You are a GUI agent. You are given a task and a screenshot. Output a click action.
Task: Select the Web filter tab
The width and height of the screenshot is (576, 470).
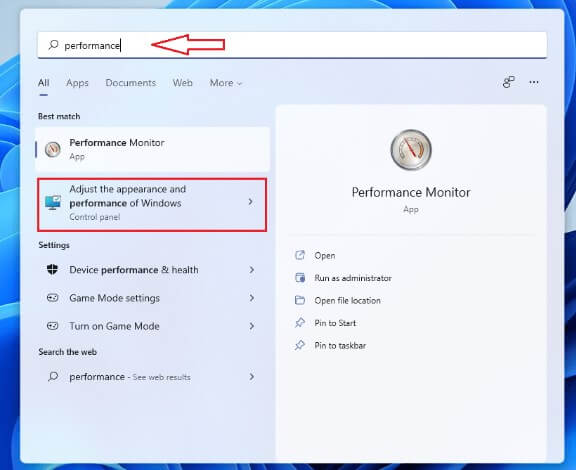[x=183, y=83]
